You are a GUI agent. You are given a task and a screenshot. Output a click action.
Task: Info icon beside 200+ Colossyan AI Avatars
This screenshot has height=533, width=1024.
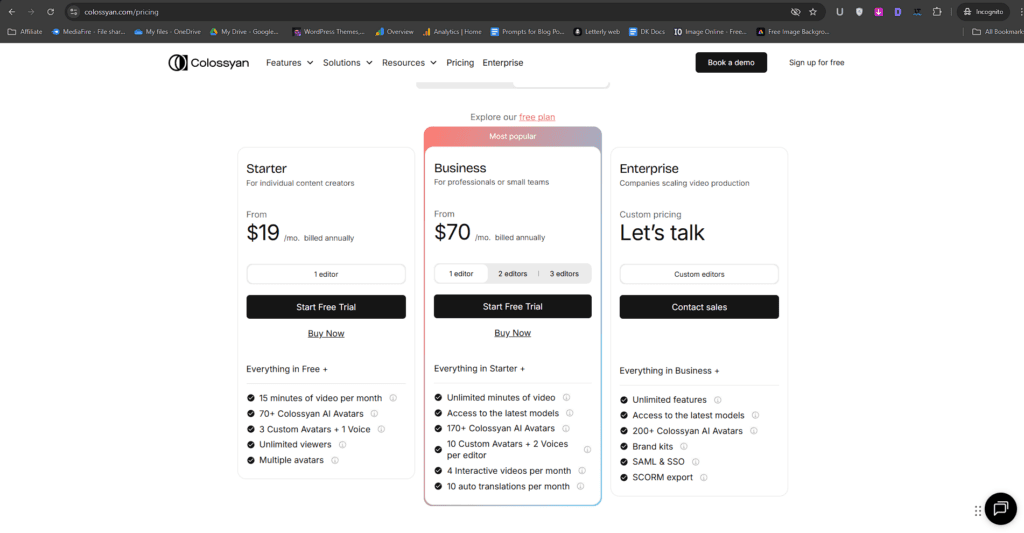click(x=754, y=431)
